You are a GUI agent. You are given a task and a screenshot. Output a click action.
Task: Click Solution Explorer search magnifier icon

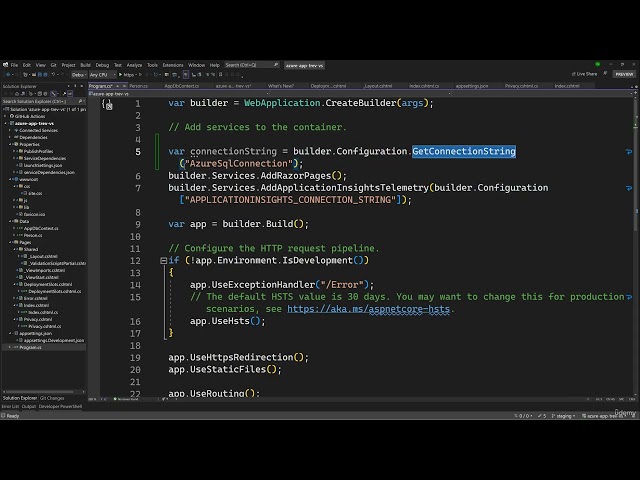pos(80,101)
